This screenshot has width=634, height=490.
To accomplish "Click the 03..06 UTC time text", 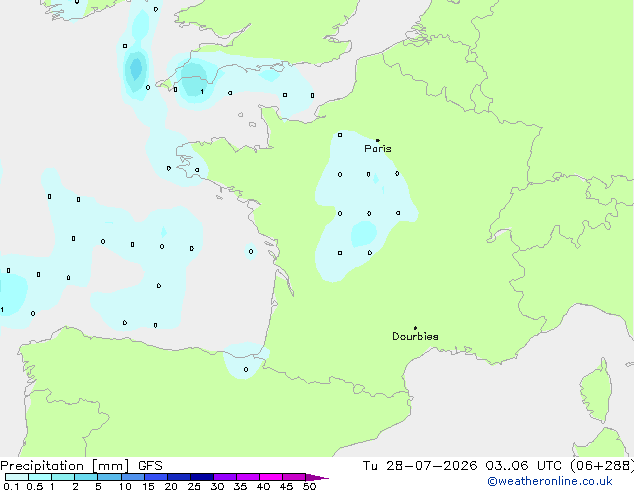I will coord(524,466).
